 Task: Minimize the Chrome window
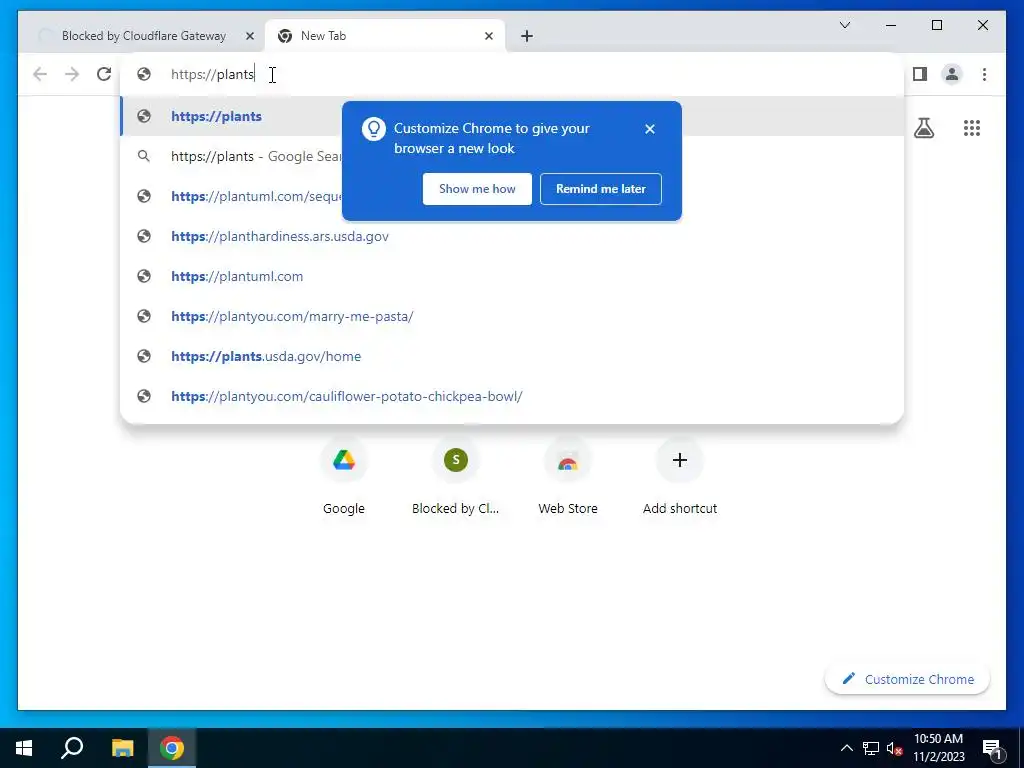coord(891,25)
